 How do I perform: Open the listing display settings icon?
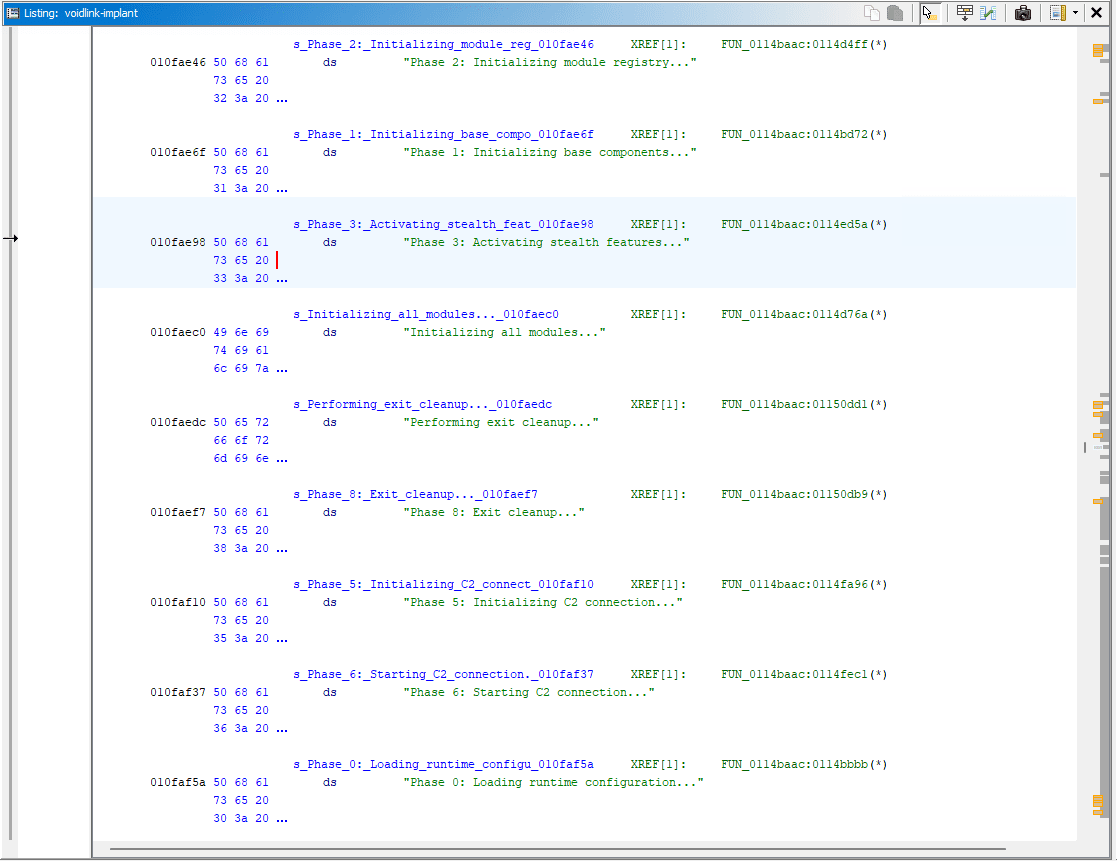[1056, 13]
